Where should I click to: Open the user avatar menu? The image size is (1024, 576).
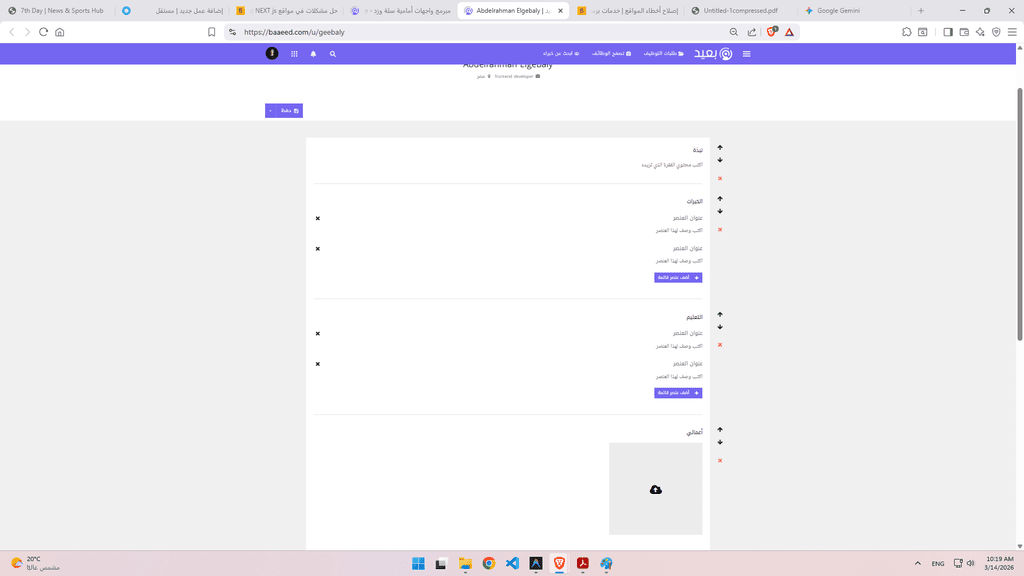[x=272, y=54]
